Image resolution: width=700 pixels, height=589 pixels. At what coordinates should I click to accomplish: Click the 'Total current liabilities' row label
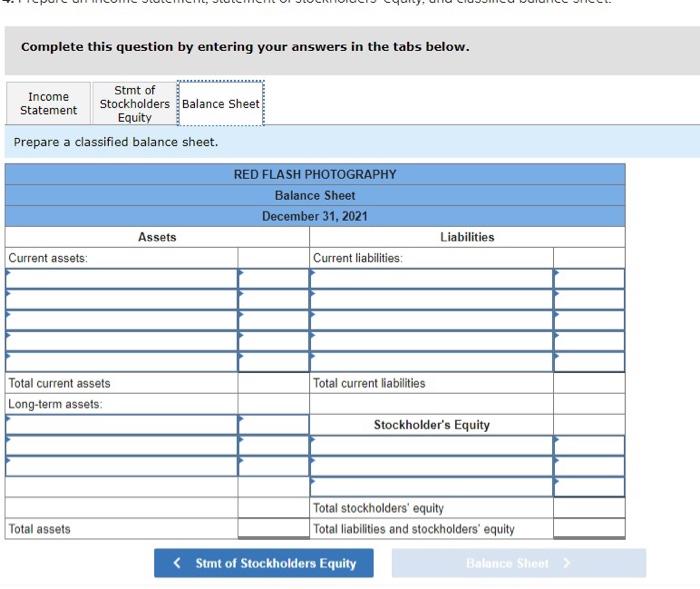pos(369,383)
